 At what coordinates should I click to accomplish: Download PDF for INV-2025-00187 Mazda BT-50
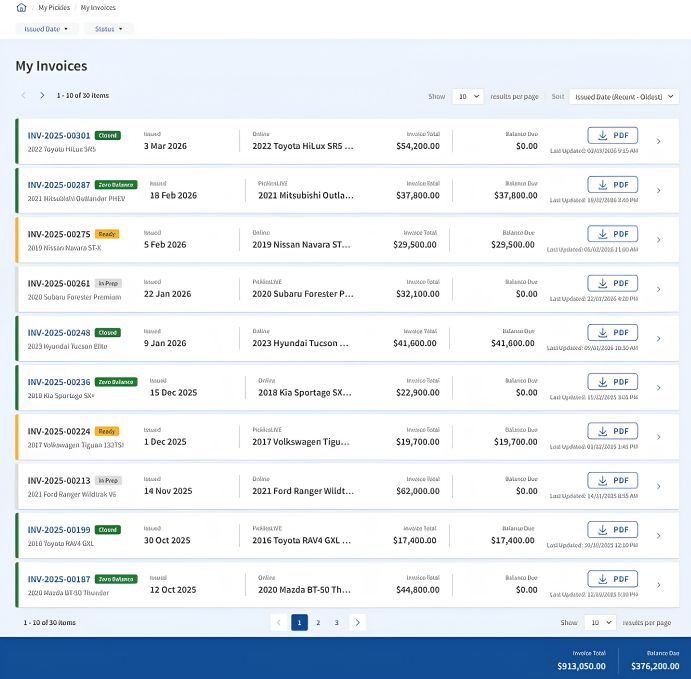(x=613, y=579)
